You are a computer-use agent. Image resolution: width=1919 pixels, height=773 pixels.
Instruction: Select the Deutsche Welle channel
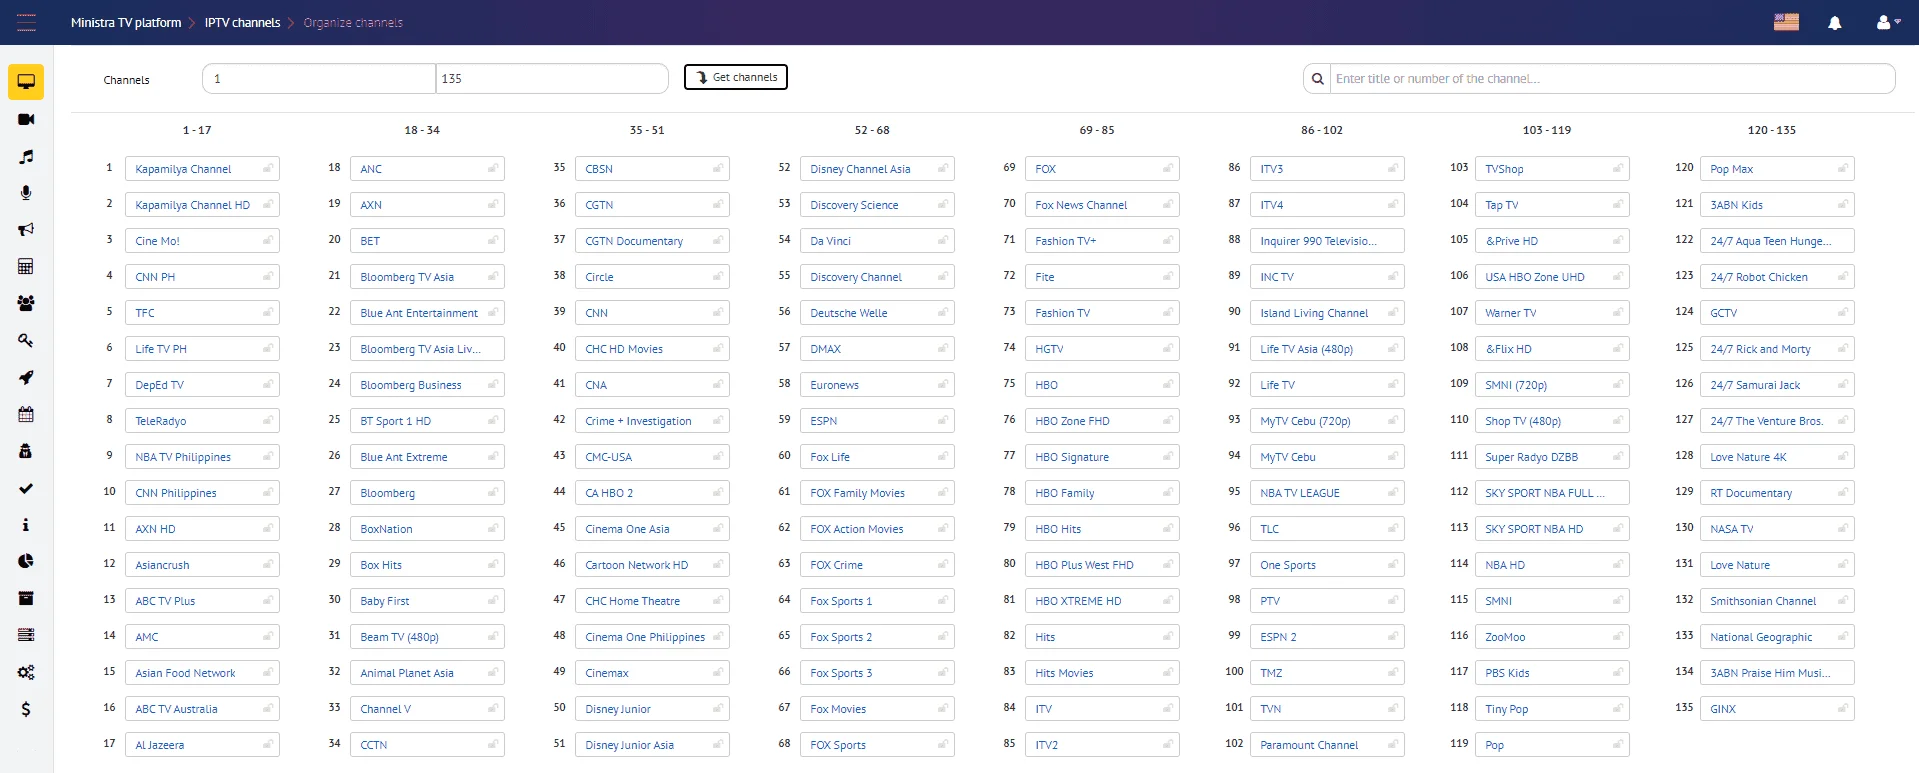[x=877, y=312]
